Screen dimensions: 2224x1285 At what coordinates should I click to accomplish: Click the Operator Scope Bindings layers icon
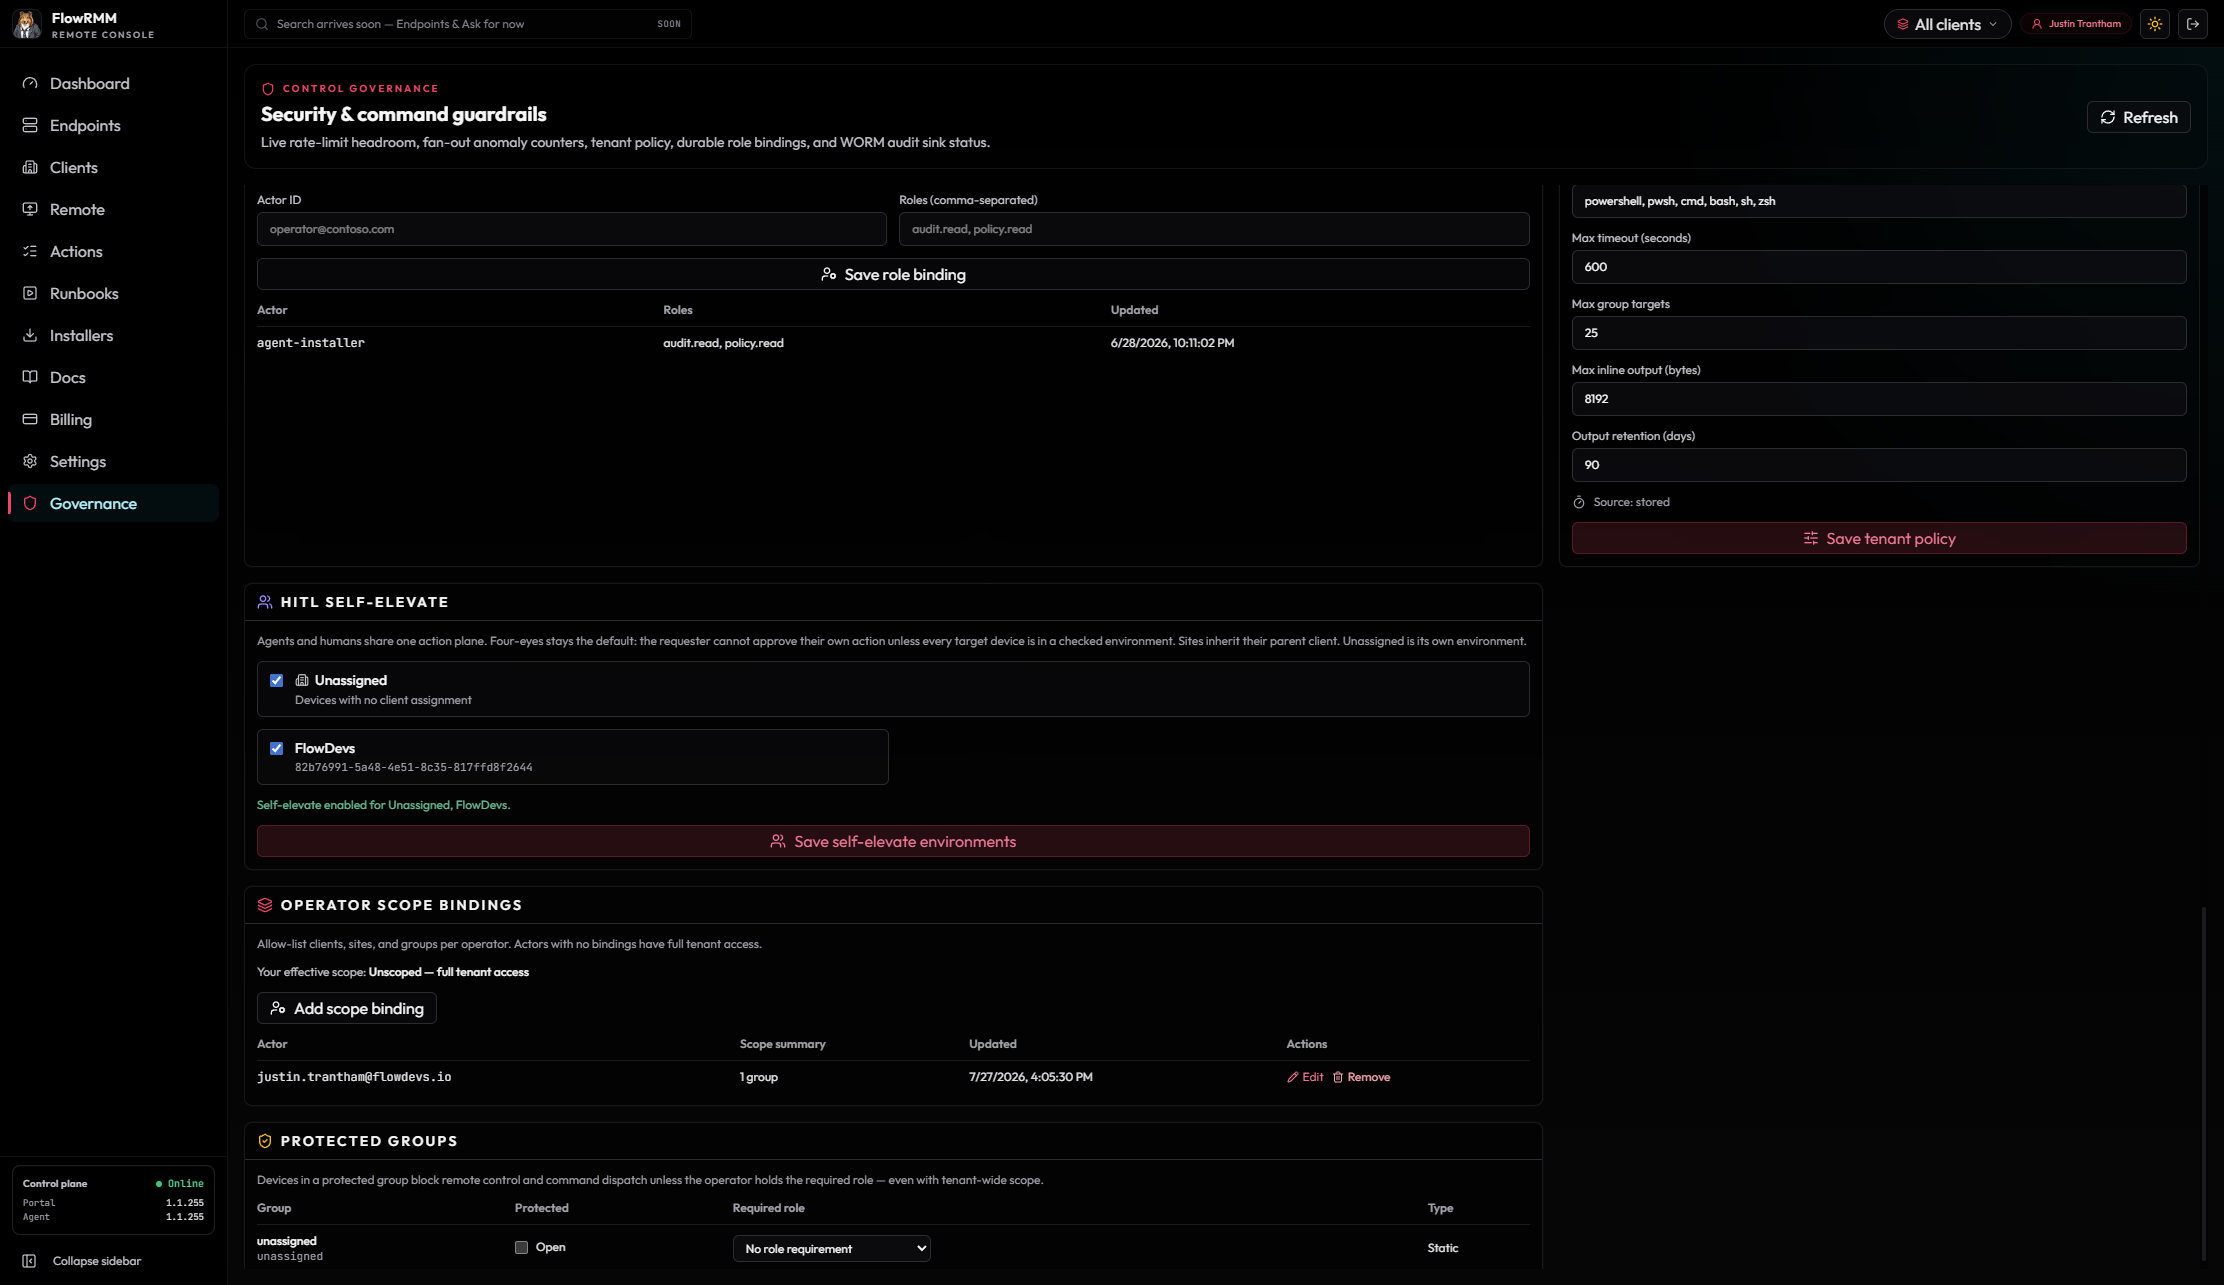(x=265, y=905)
